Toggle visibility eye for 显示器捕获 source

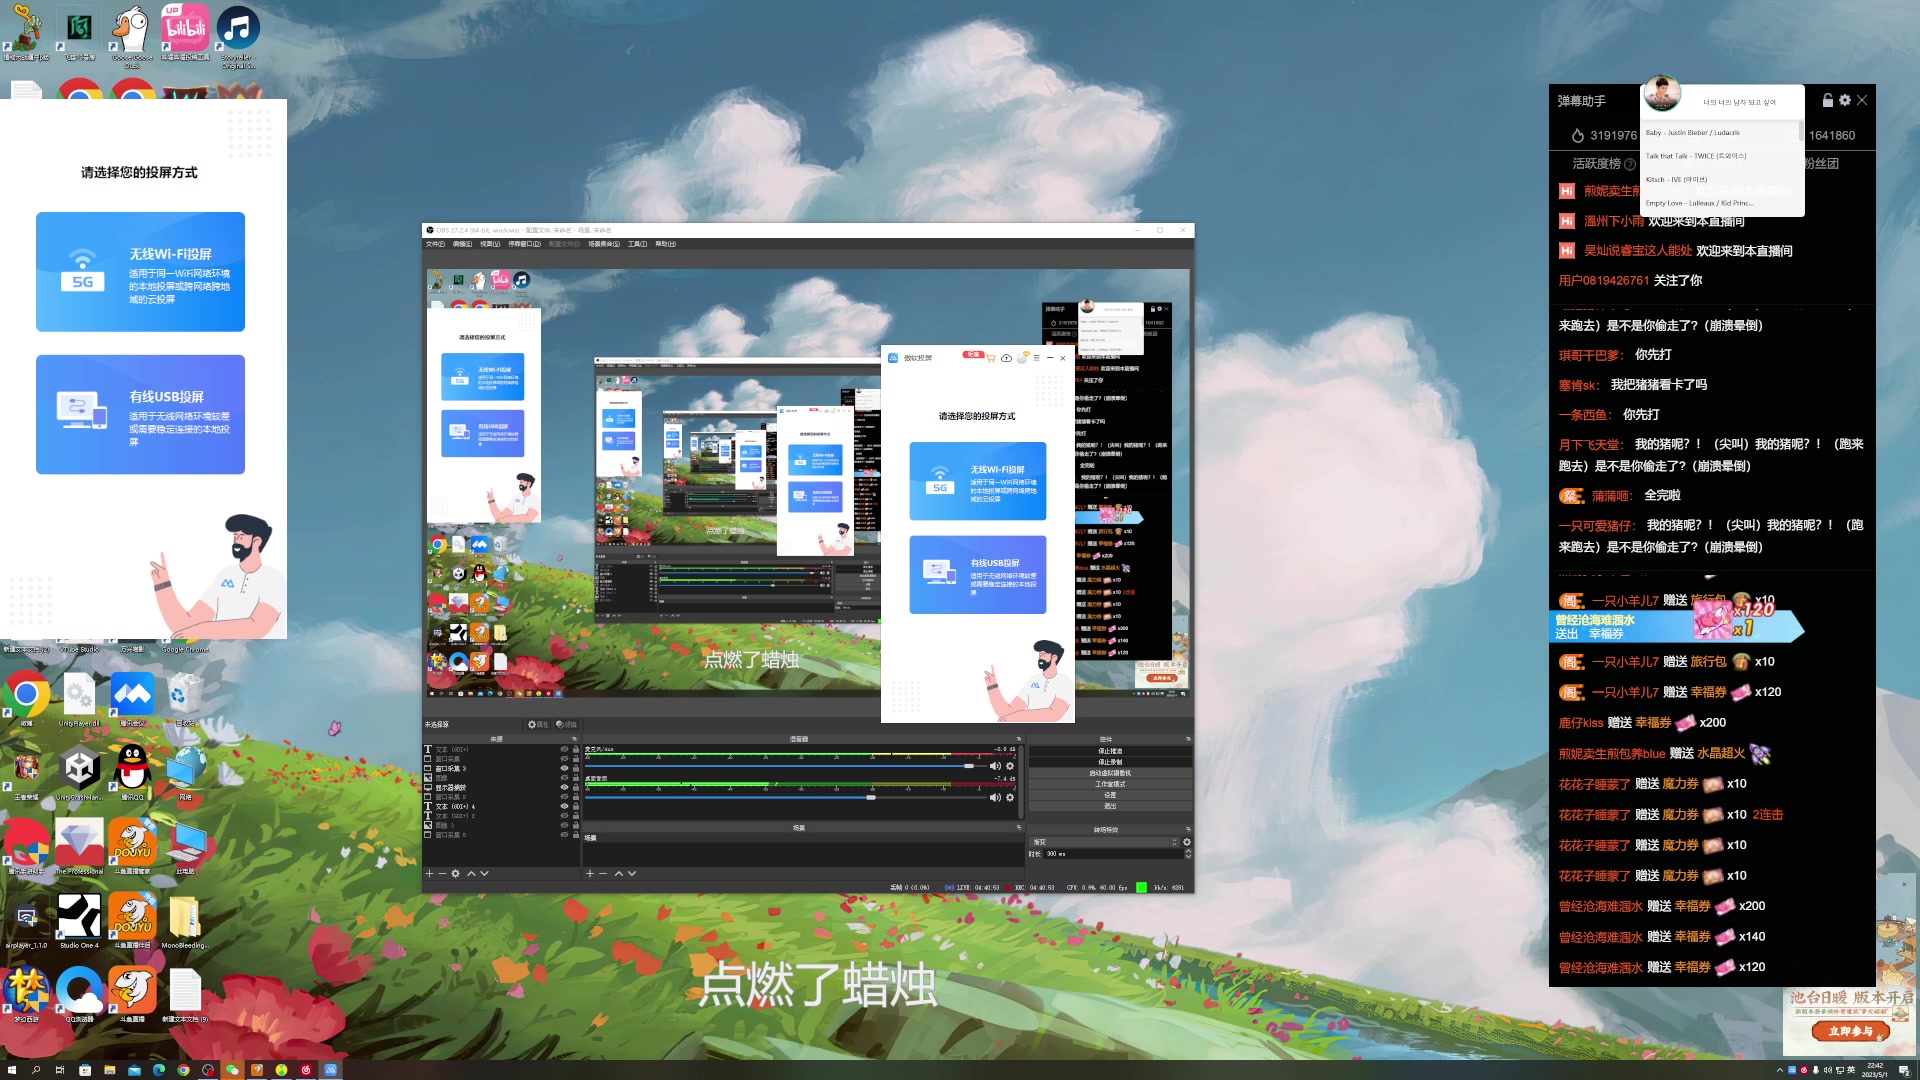(564, 787)
